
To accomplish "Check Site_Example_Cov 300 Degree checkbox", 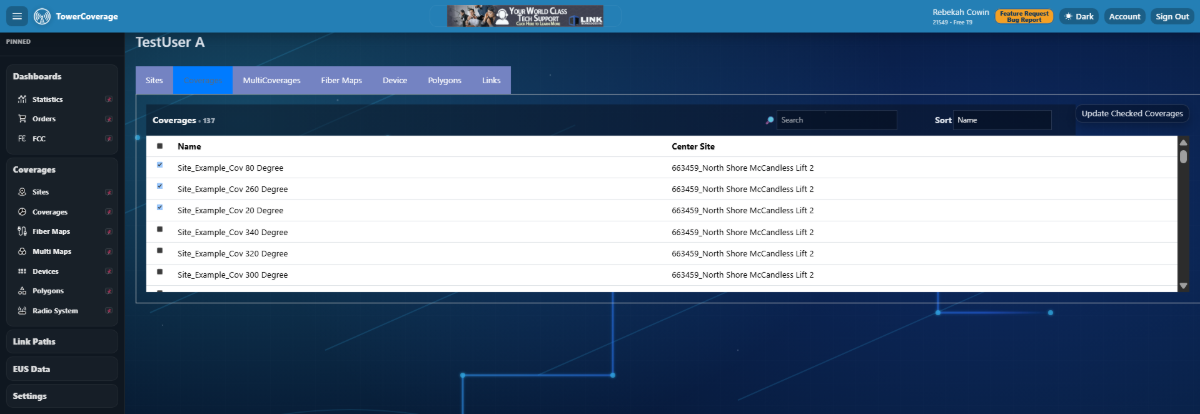I will (x=160, y=271).
